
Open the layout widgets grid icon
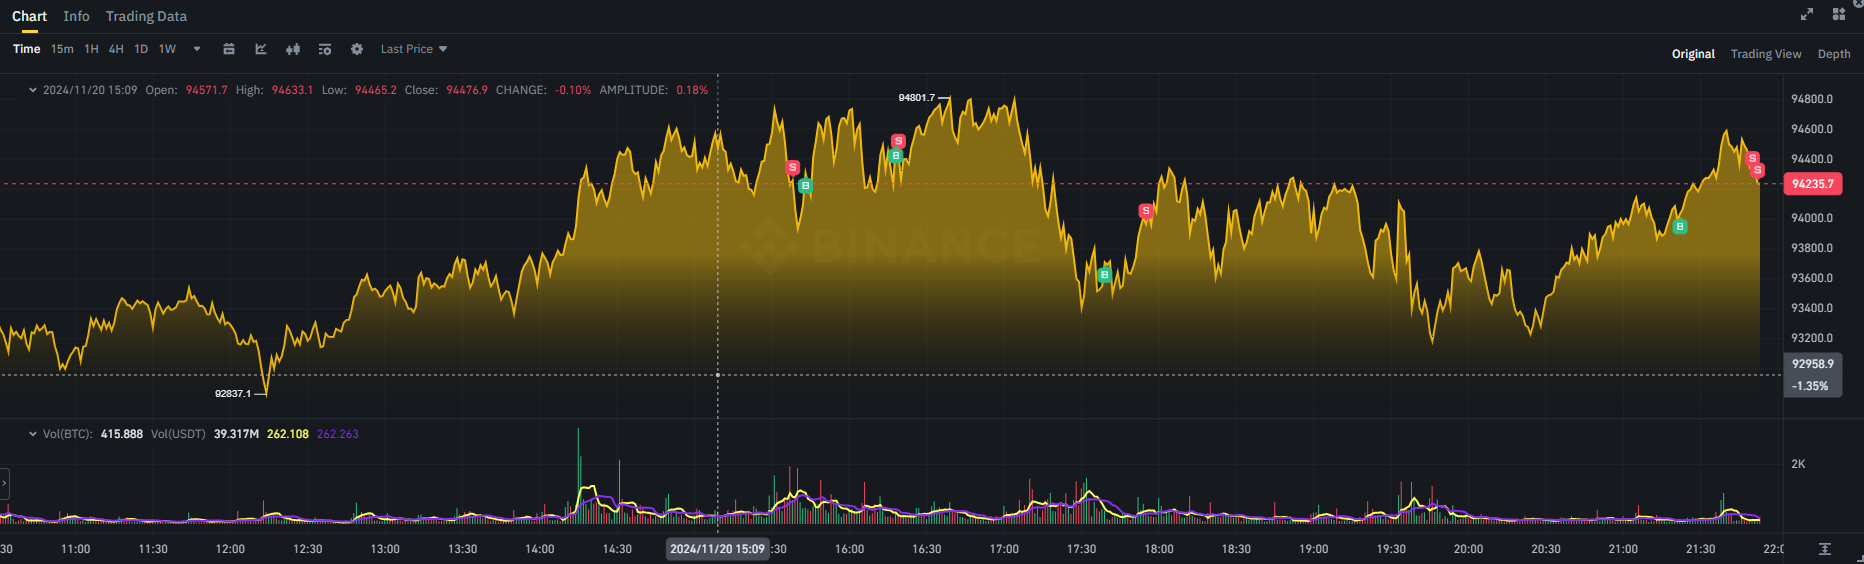tap(1838, 14)
